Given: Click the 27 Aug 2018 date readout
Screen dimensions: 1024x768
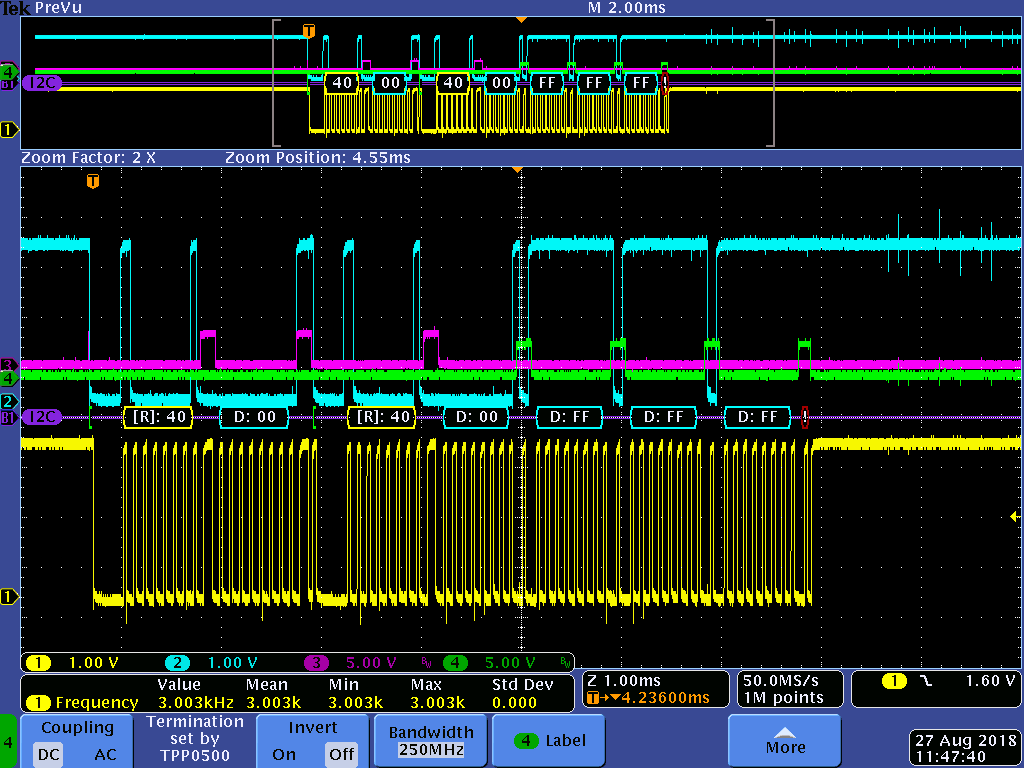Looking at the screenshot, I should [966, 741].
